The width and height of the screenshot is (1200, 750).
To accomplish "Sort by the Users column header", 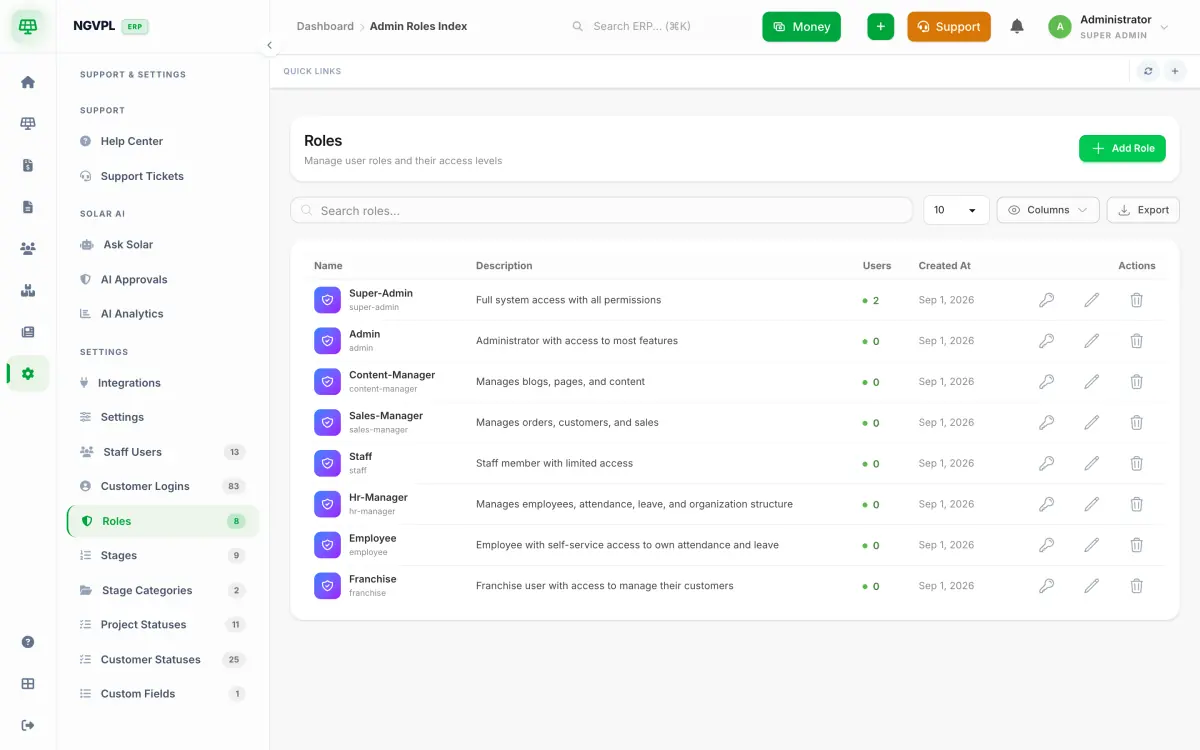I will click(x=877, y=266).
